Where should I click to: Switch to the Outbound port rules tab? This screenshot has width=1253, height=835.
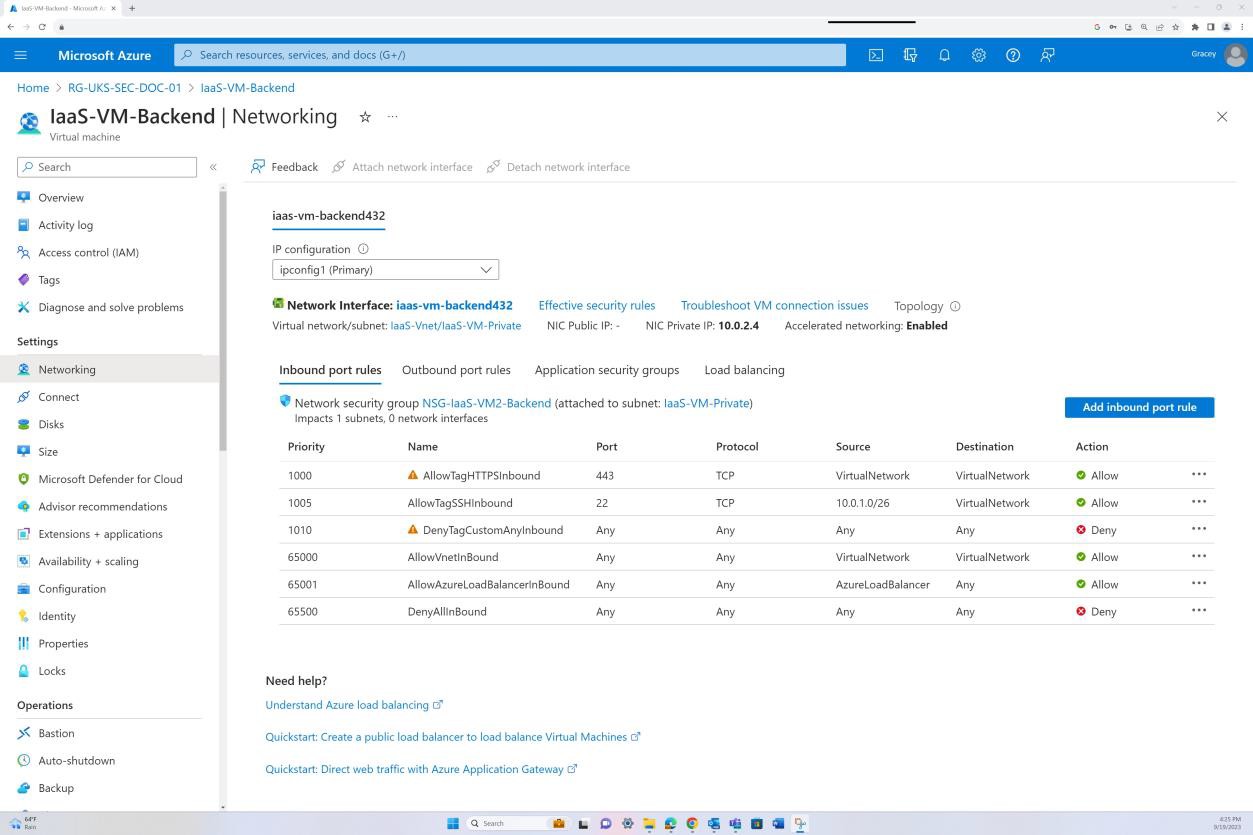[456, 370]
